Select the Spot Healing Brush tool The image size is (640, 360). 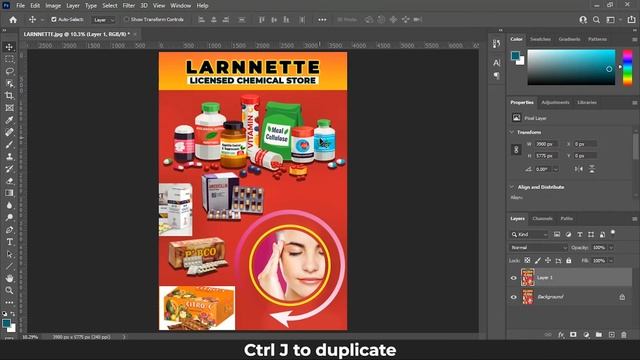point(9,132)
